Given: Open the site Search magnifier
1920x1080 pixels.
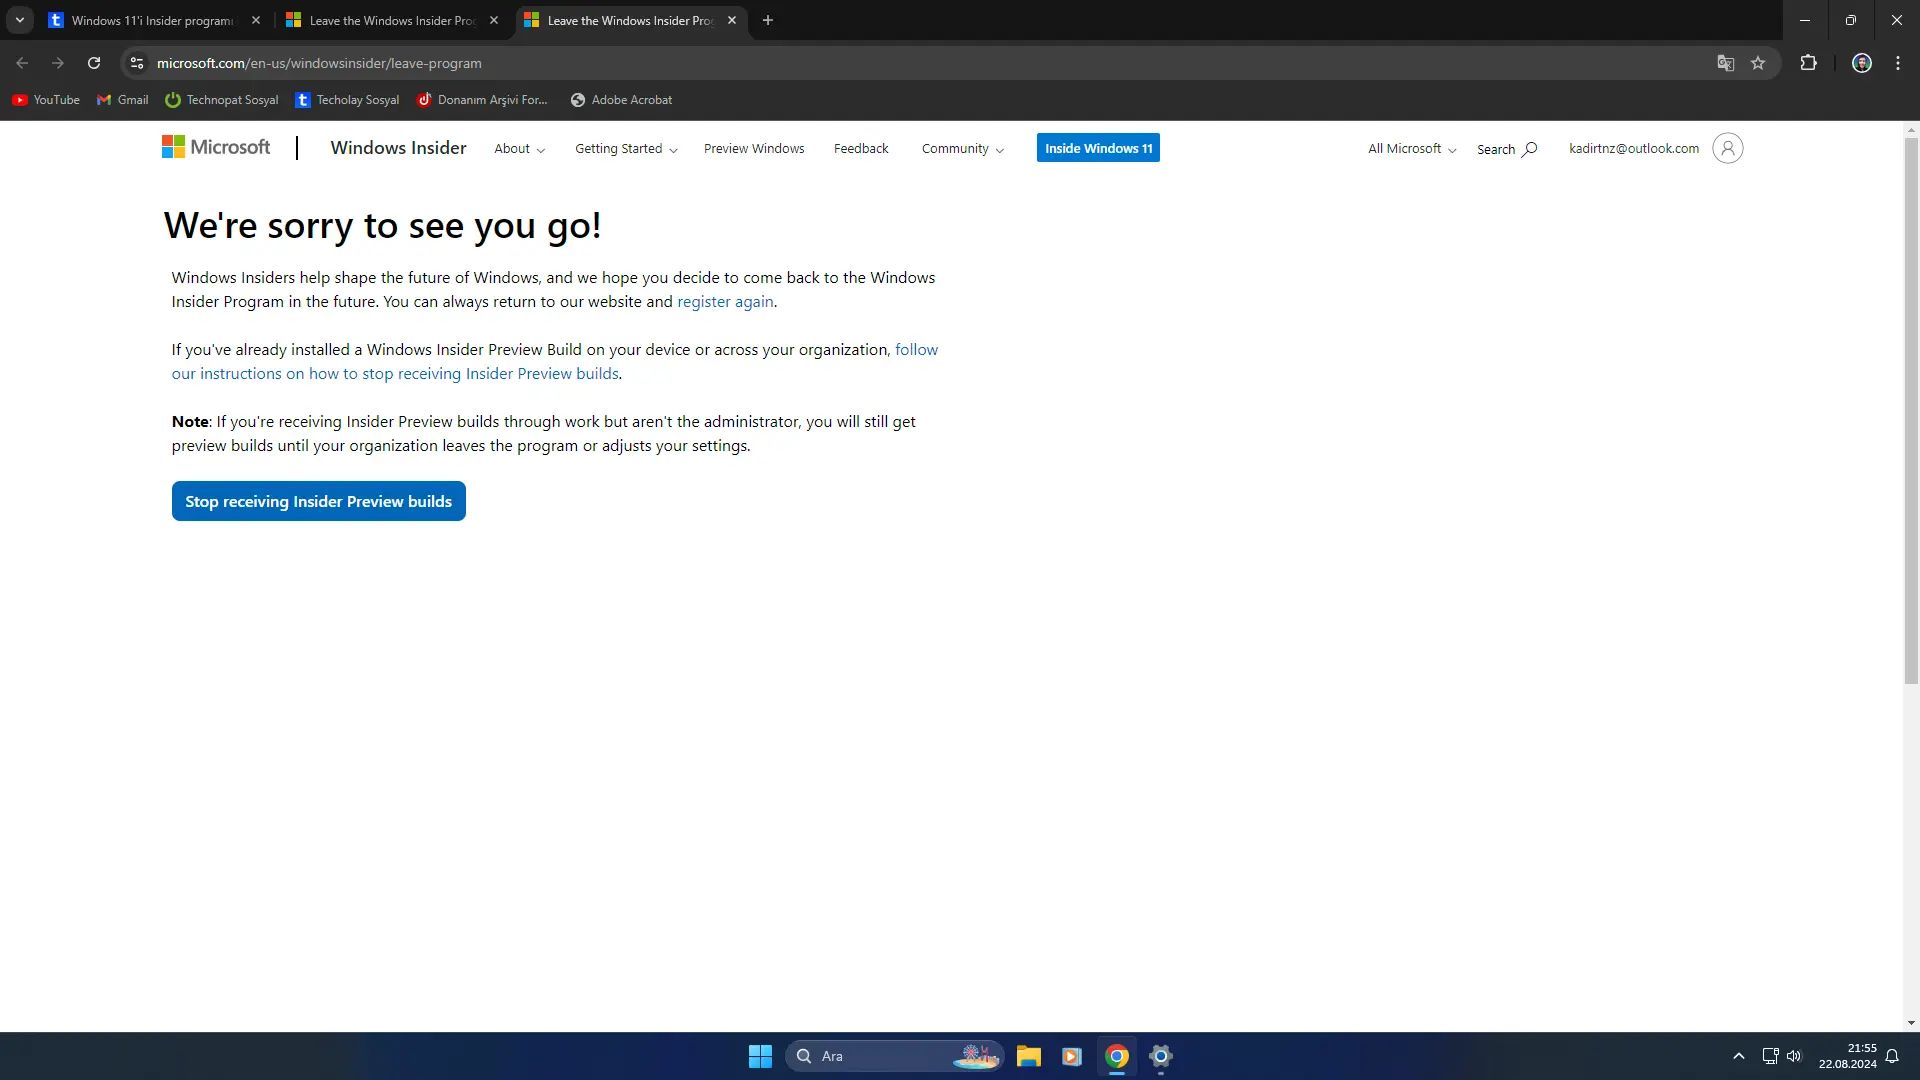Looking at the screenshot, I should [1507, 149].
